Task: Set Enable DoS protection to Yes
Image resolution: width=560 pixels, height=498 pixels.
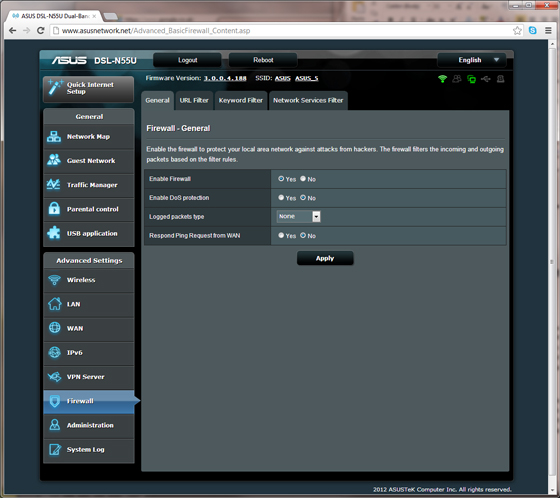Action: click(281, 198)
